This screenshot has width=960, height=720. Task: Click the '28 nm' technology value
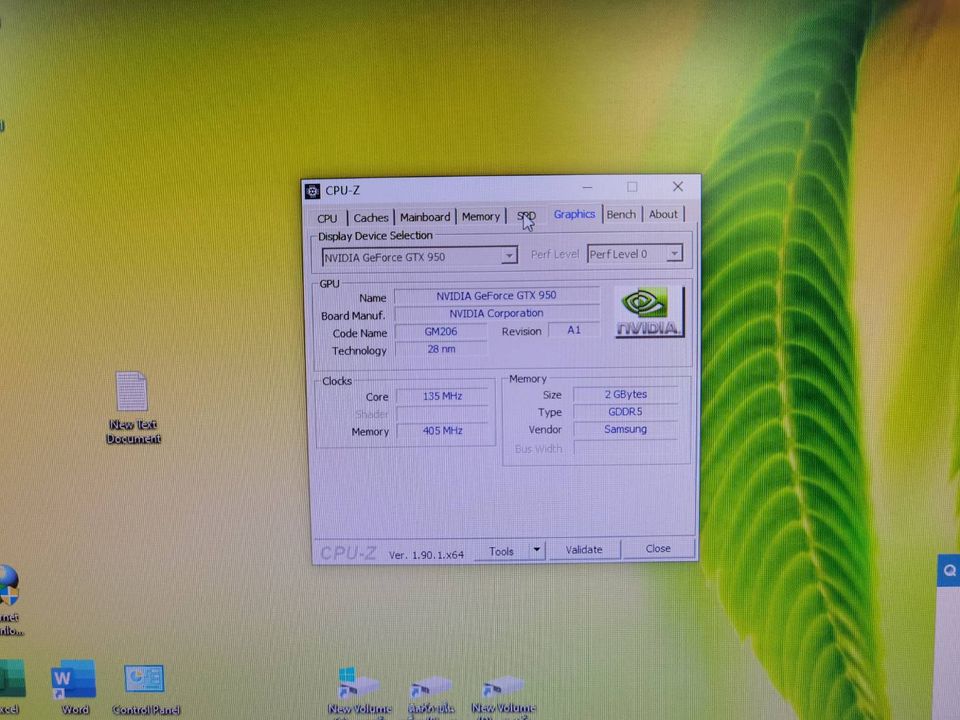[441, 349]
